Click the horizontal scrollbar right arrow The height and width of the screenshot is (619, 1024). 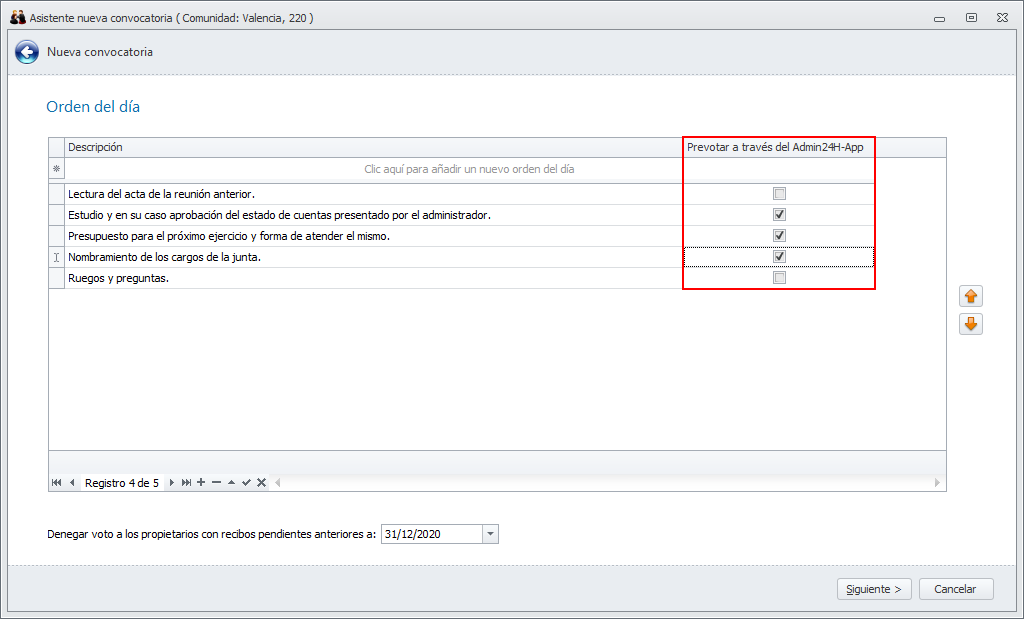(937, 483)
